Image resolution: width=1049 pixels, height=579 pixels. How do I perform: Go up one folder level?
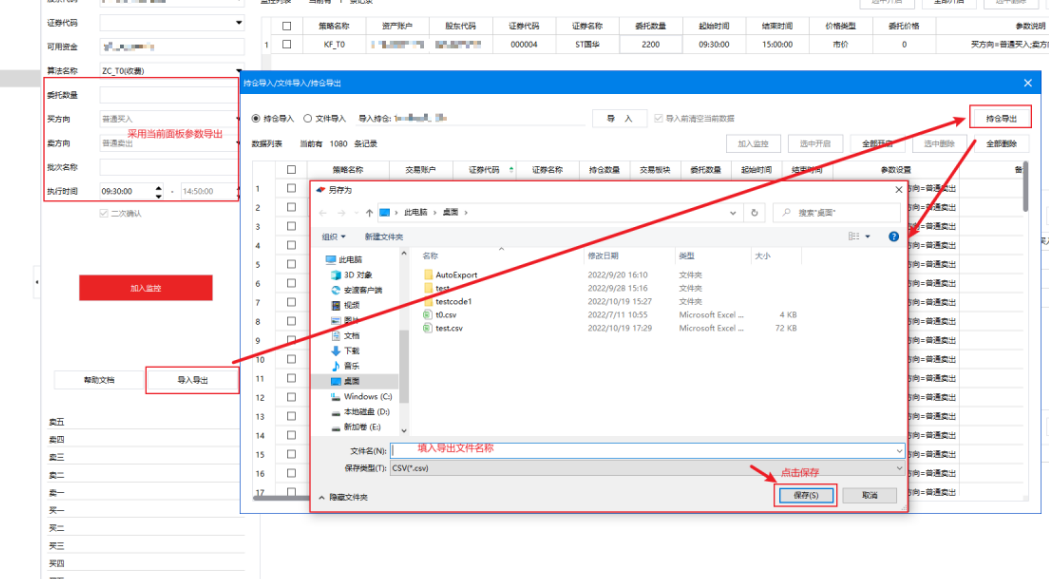pyautogui.click(x=369, y=213)
